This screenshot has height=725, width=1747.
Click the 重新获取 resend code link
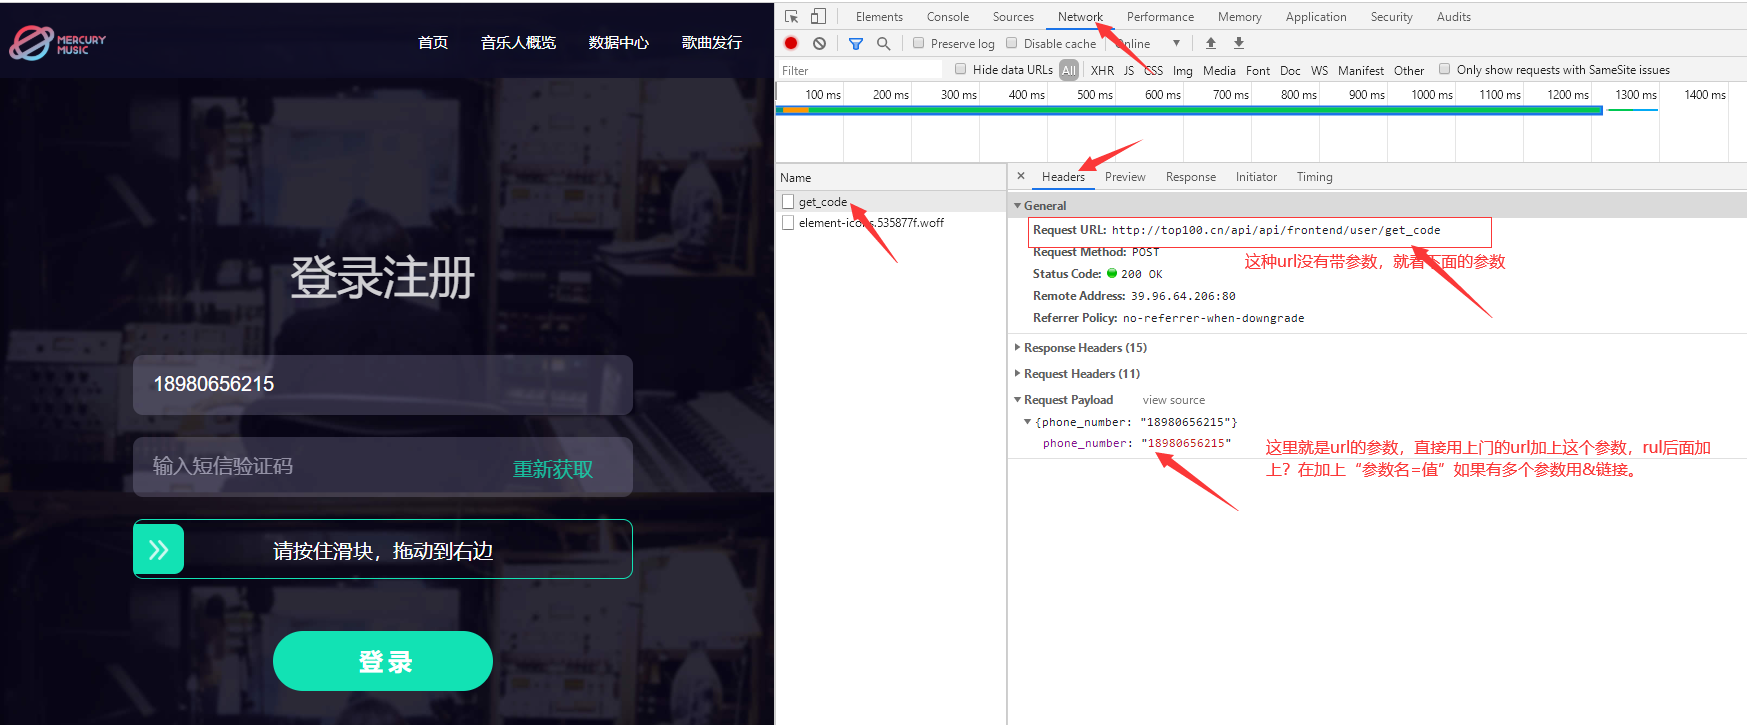[x=552, y=469]
